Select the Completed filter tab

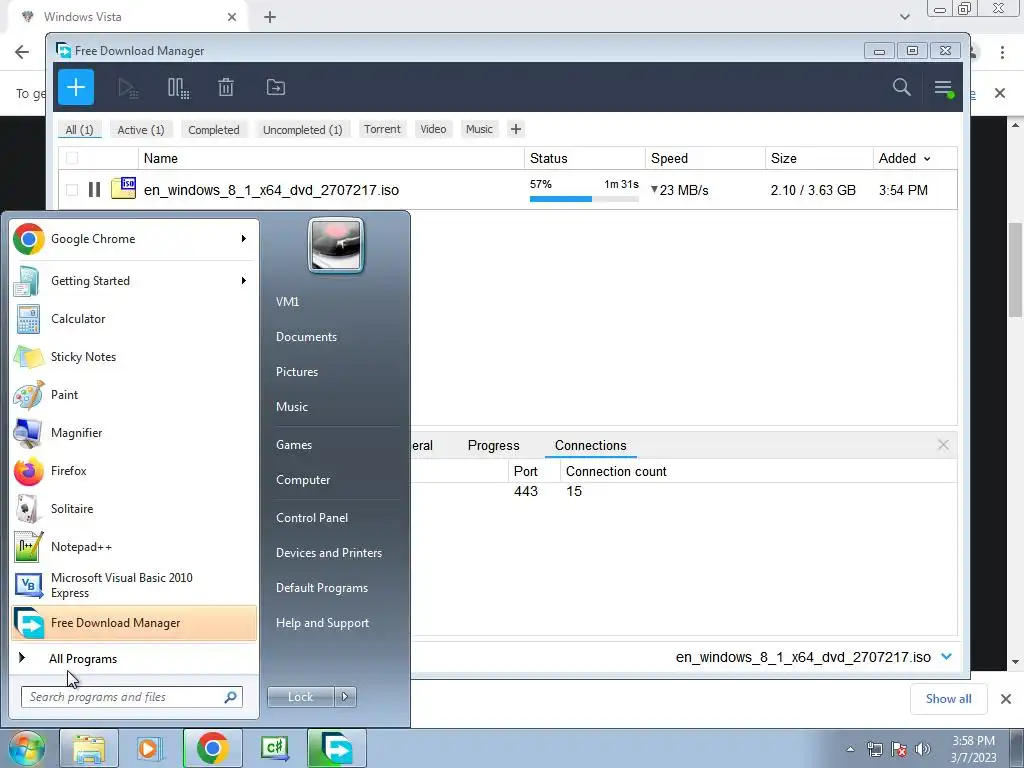pyautogui.click(x=214, y=130)
